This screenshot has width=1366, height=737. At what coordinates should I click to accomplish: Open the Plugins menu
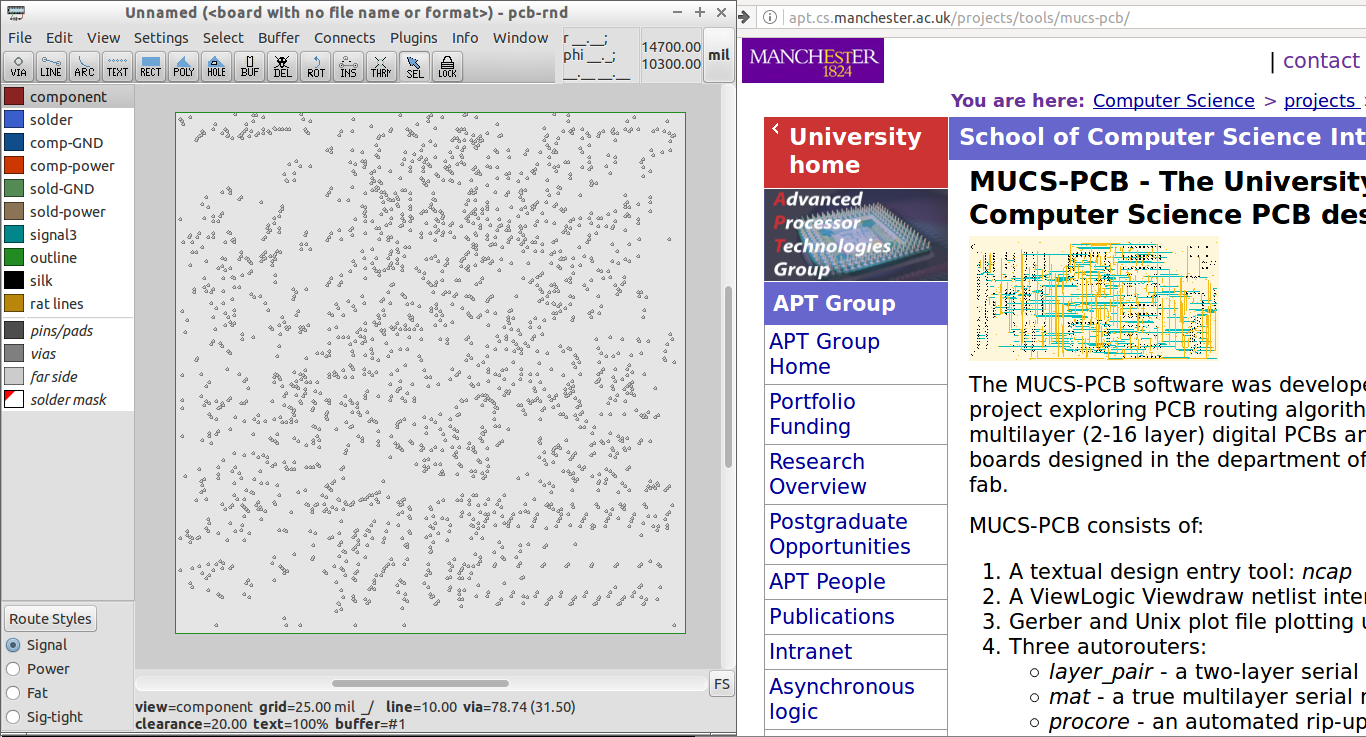(x=414, y=38)
